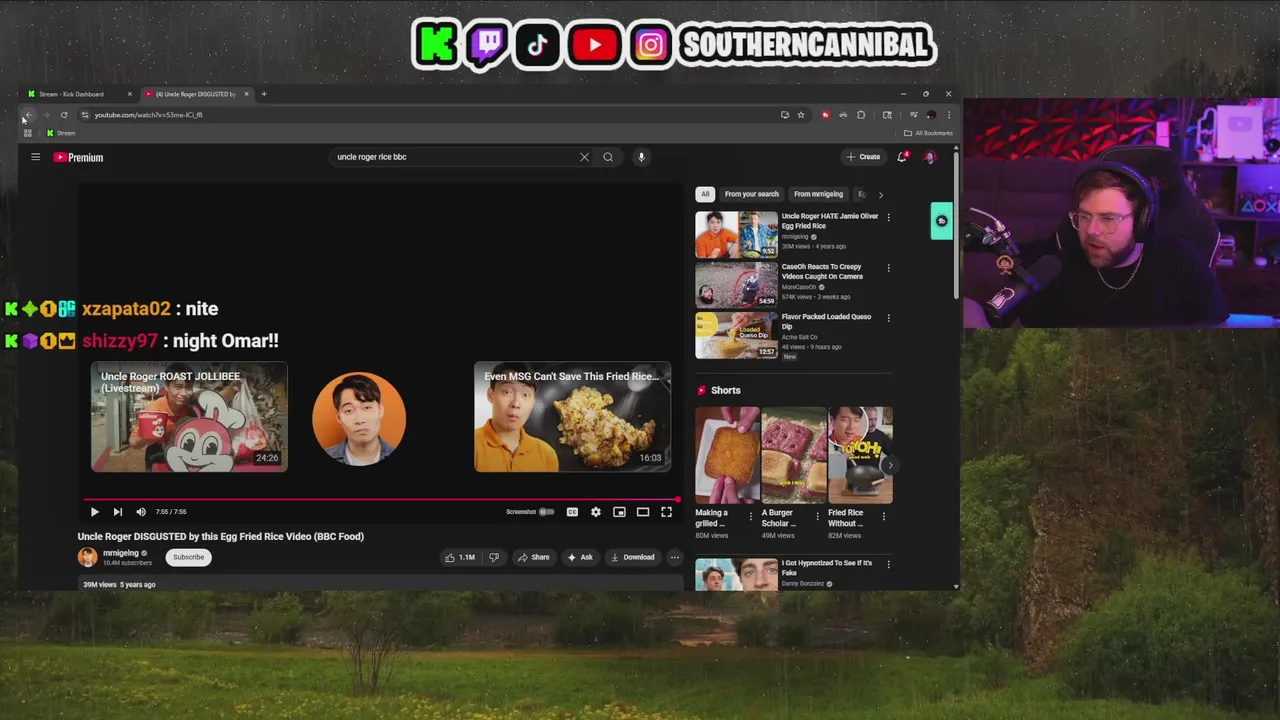This screenshot has height=720, width=1280.
Task: Open the Making a grilled short
Action: click(x=727, y=454)
